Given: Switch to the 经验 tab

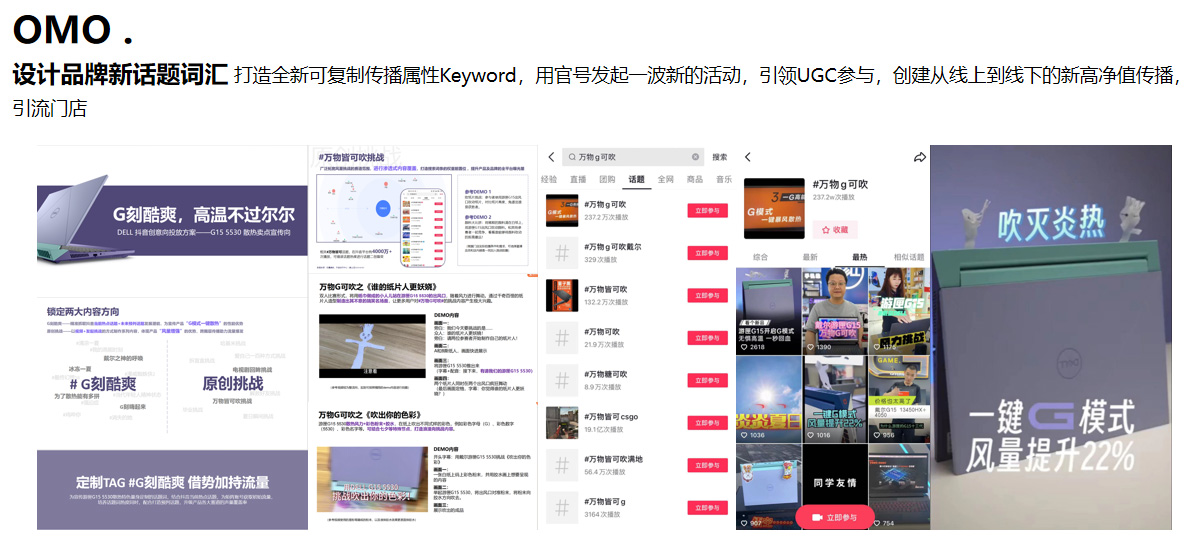Looking at the screenshot, I should click(549, 179).
